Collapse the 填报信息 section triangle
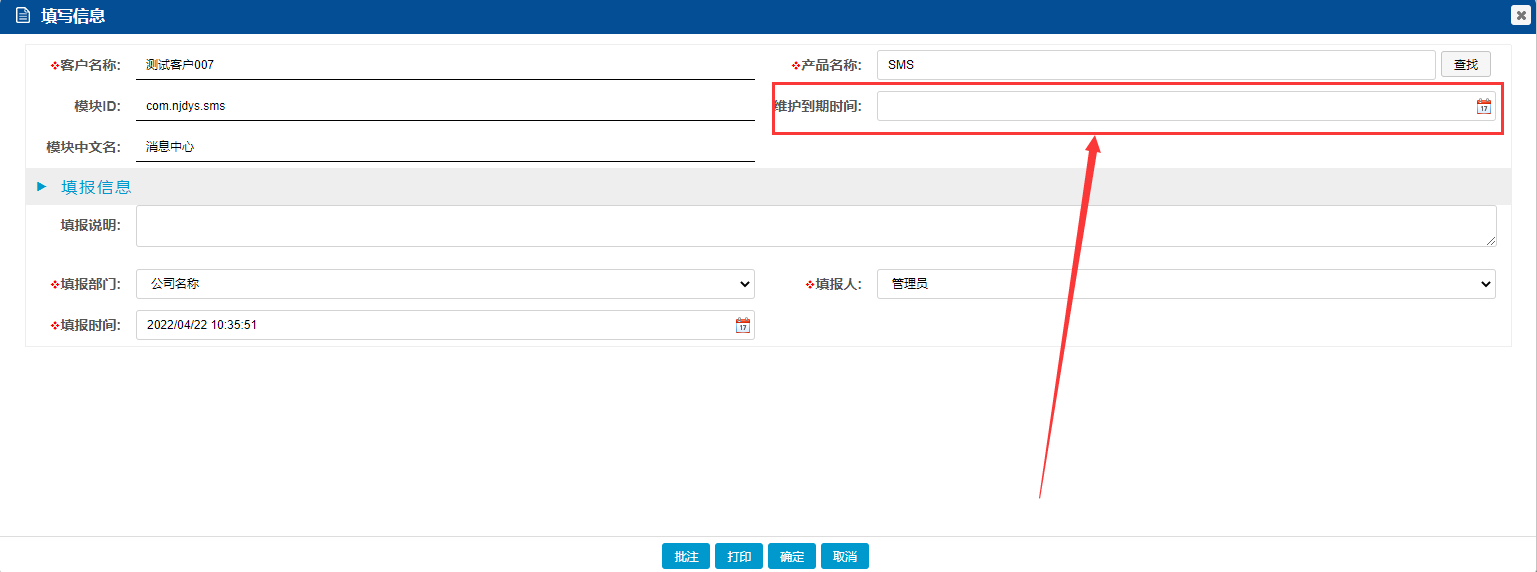 tap(42, 186)
